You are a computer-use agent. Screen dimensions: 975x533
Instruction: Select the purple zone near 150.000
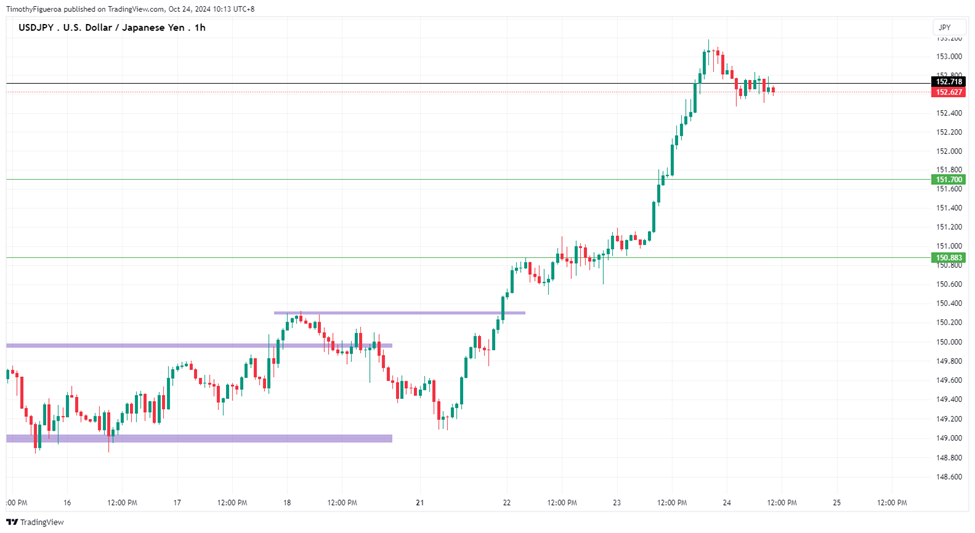[x=199, y=345]
